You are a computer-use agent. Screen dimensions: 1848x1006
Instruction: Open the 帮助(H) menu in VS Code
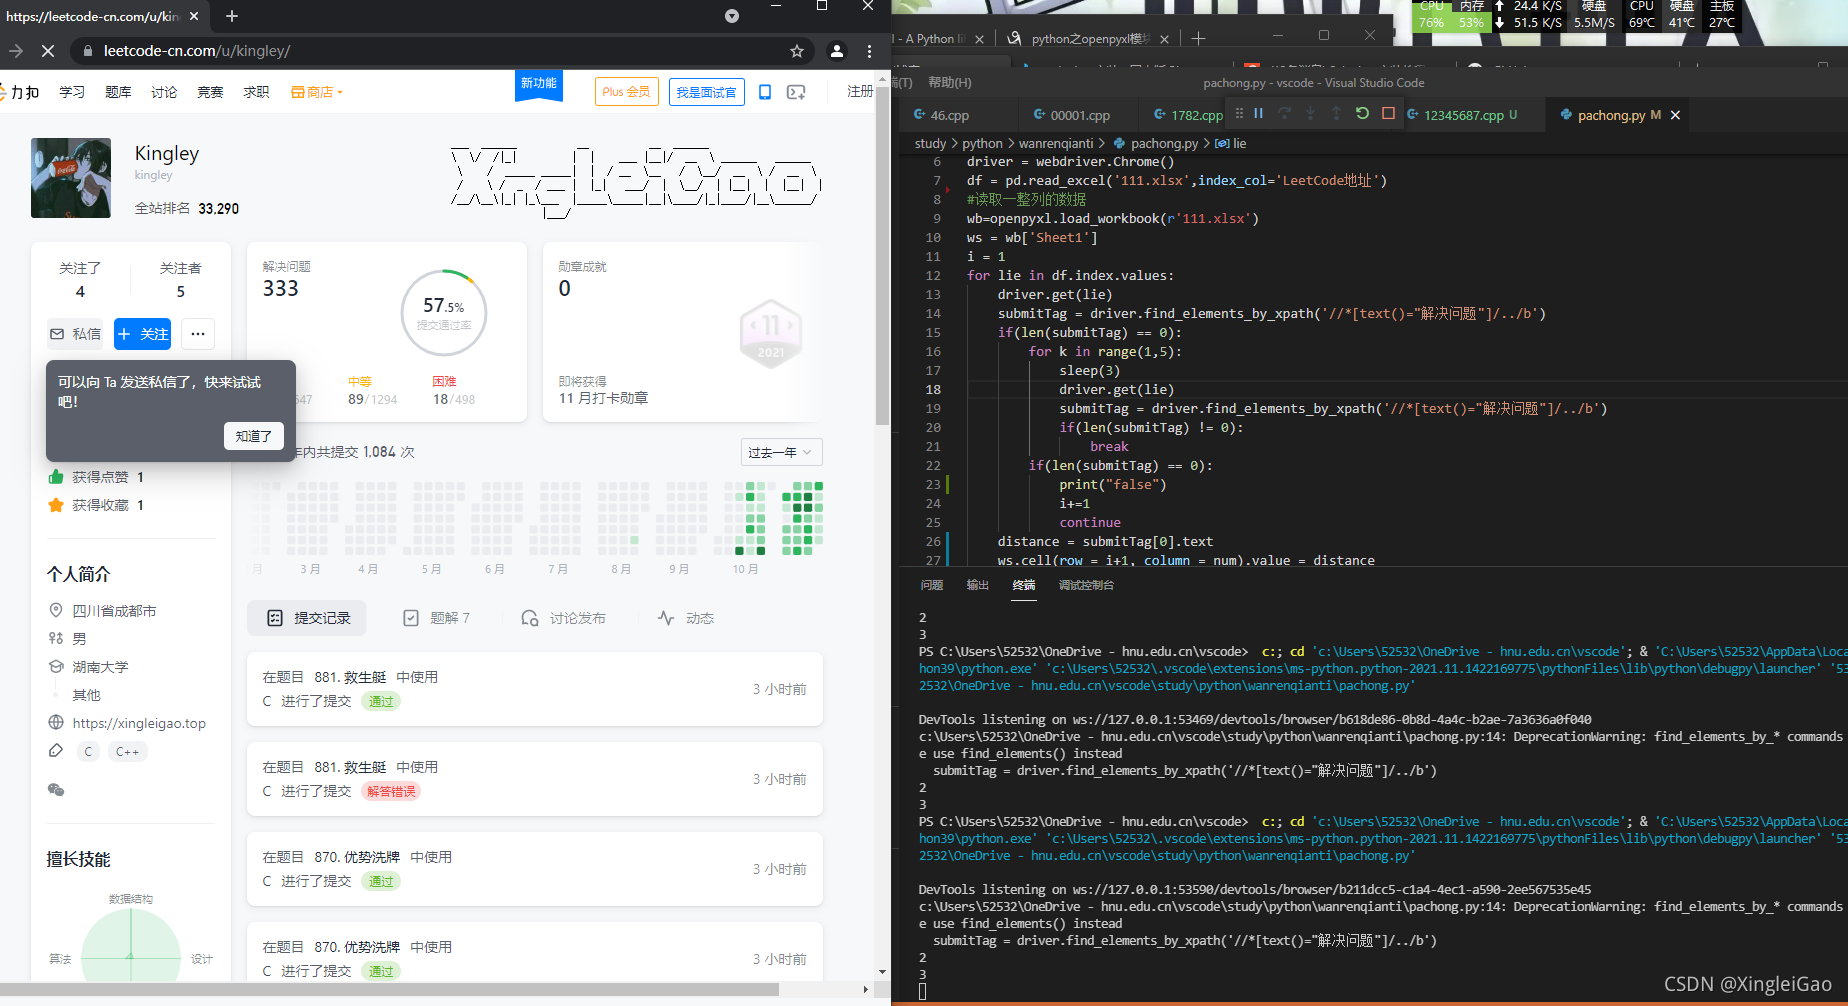pyautogui.click(x=949, y=82)
